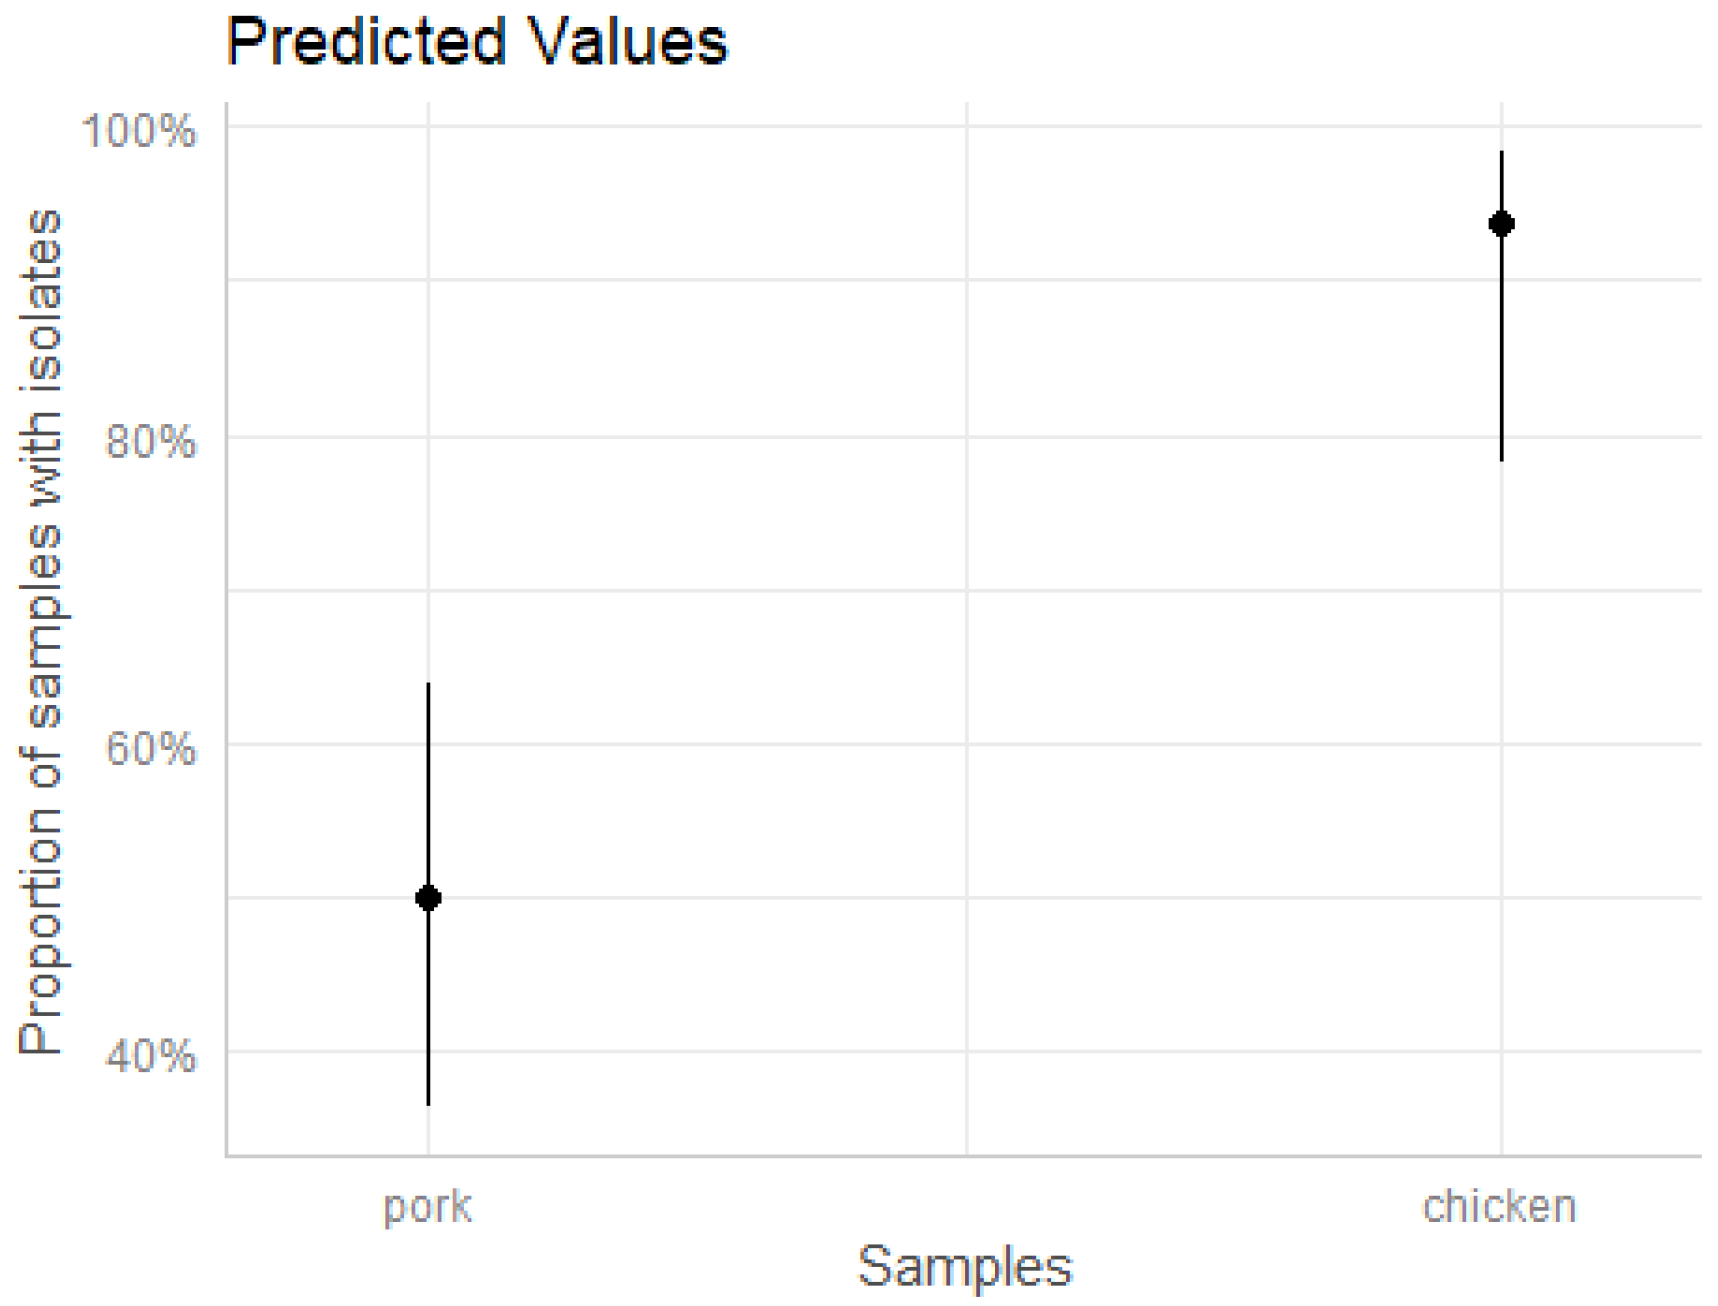Select the "60%" y-axis tick label
The height and width of the screenshot is (1306, 1718).
pos(150,747)
